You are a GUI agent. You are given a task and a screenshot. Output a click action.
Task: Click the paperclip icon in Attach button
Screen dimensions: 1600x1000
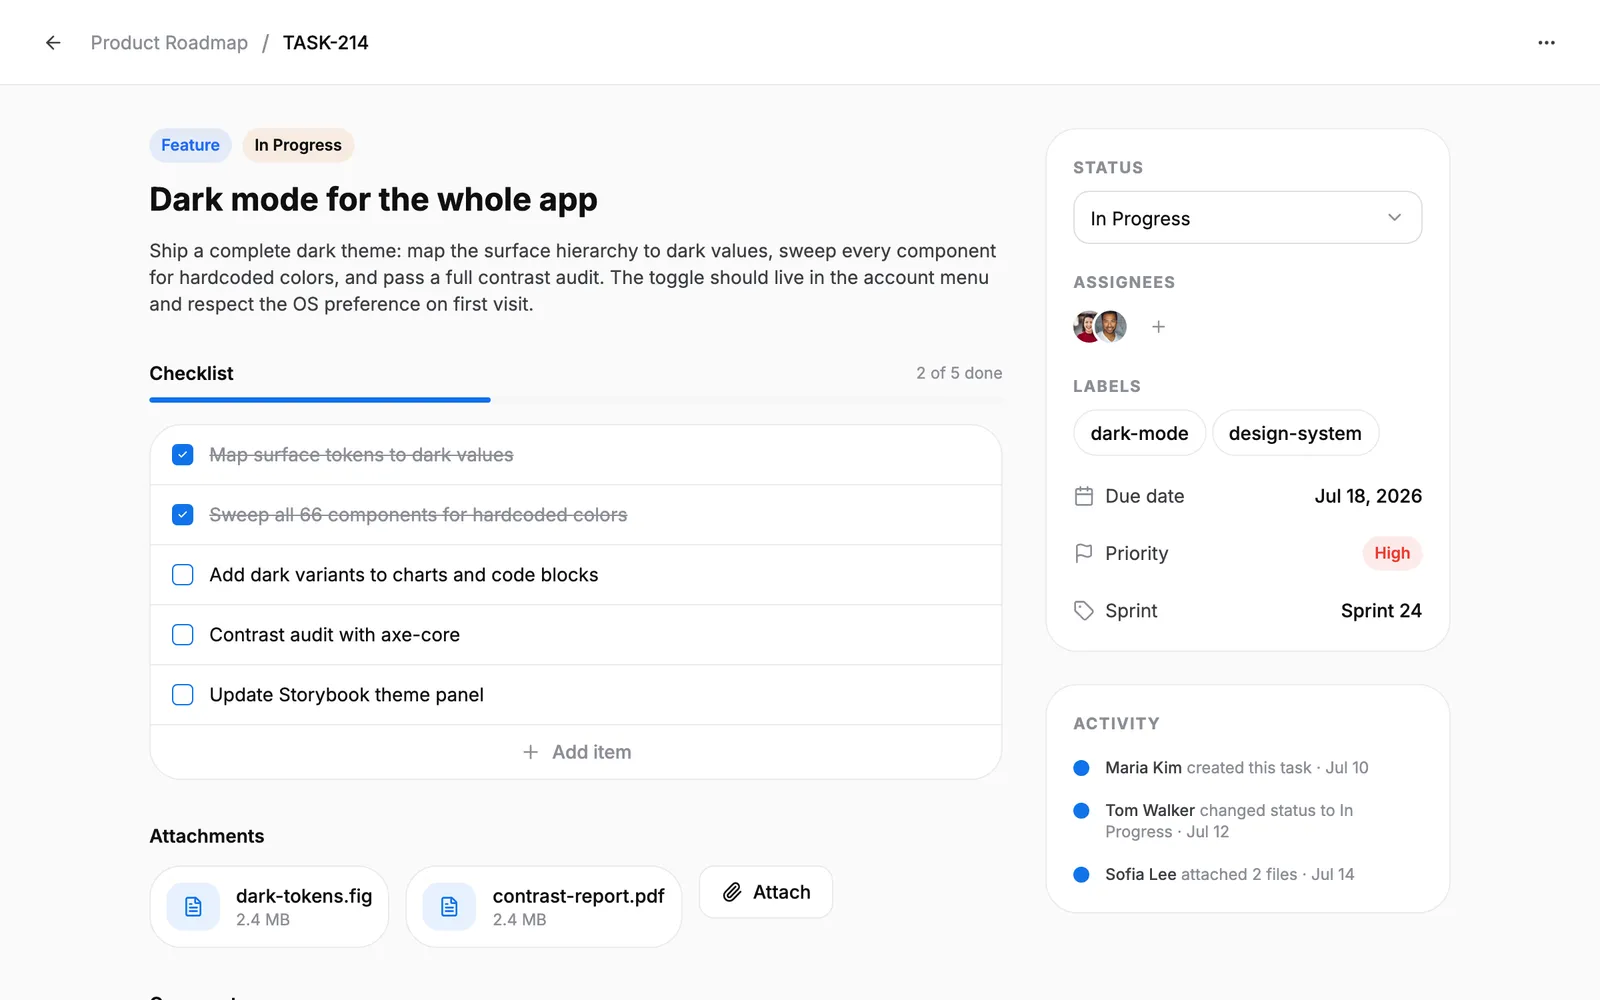point(732,892)
